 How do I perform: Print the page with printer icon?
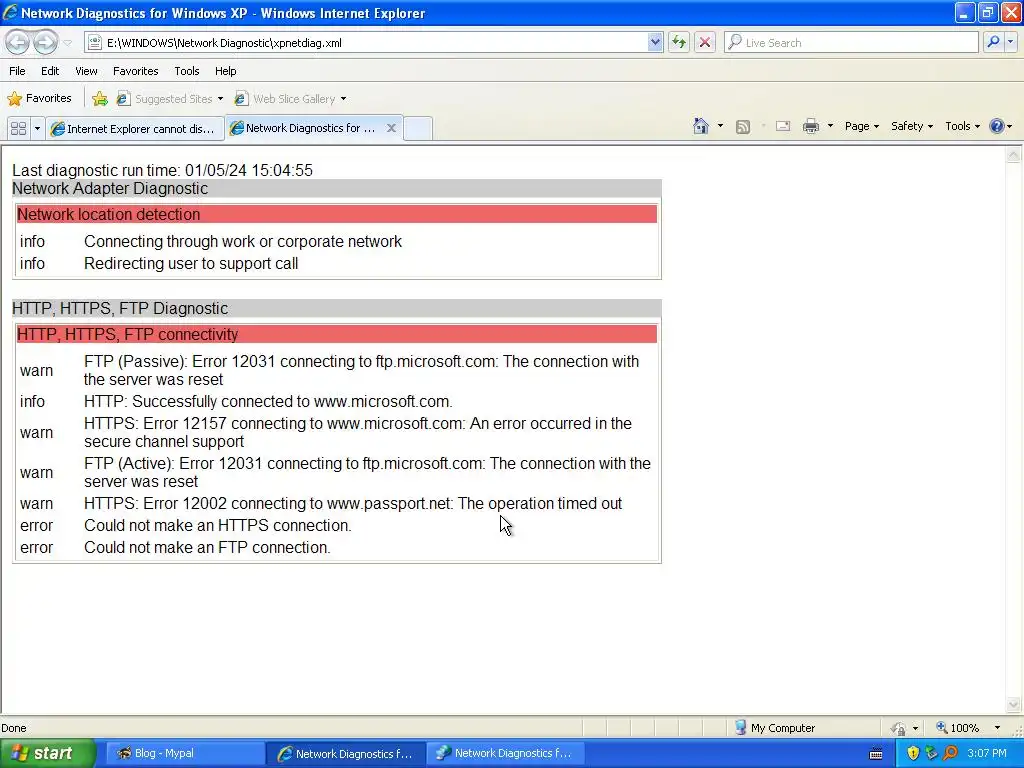pyautogui.click(x=810, y=127)
